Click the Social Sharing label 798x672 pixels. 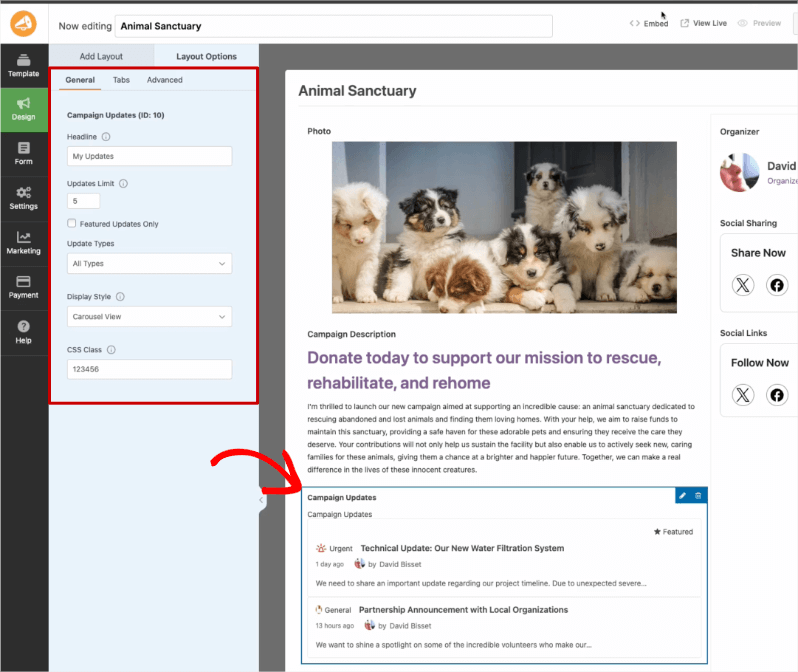(x=748, y=223)
